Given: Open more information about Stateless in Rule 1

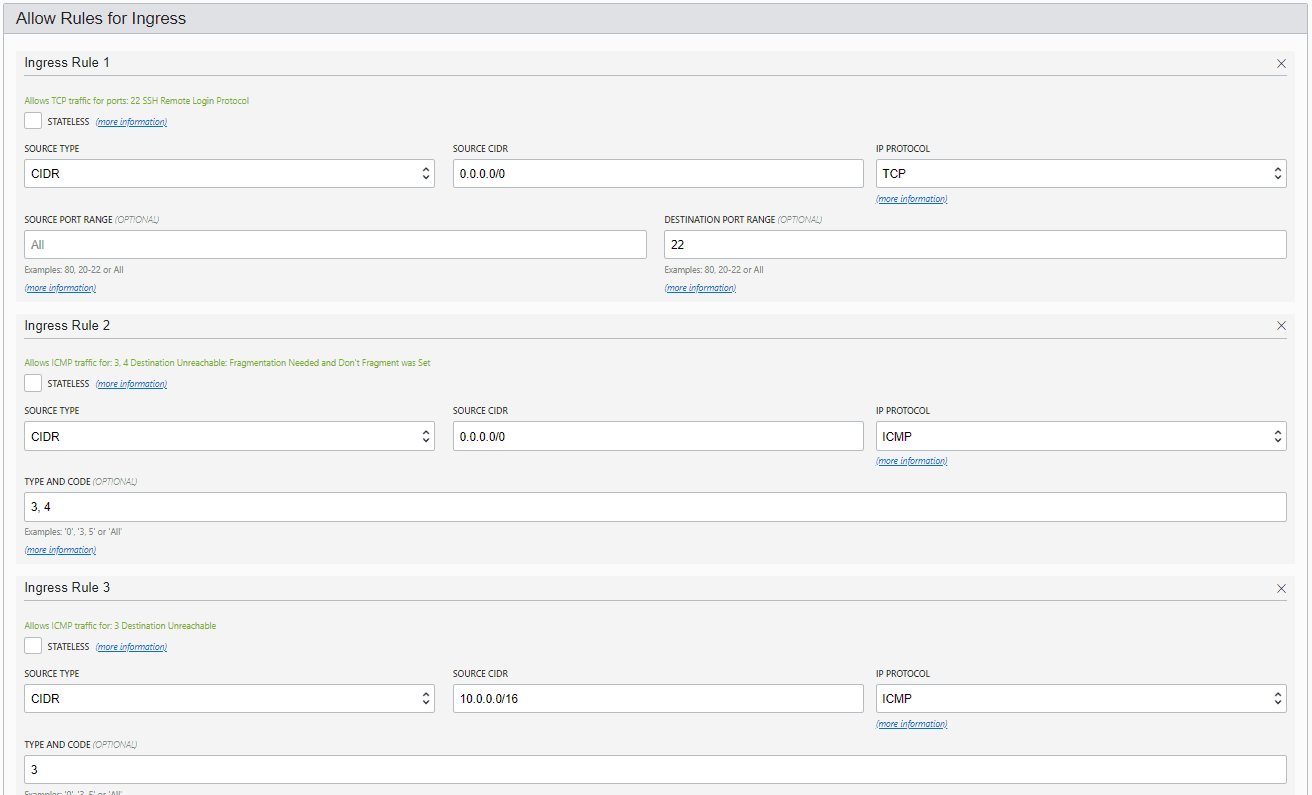Looking at the screenshot, I should 130,121.
